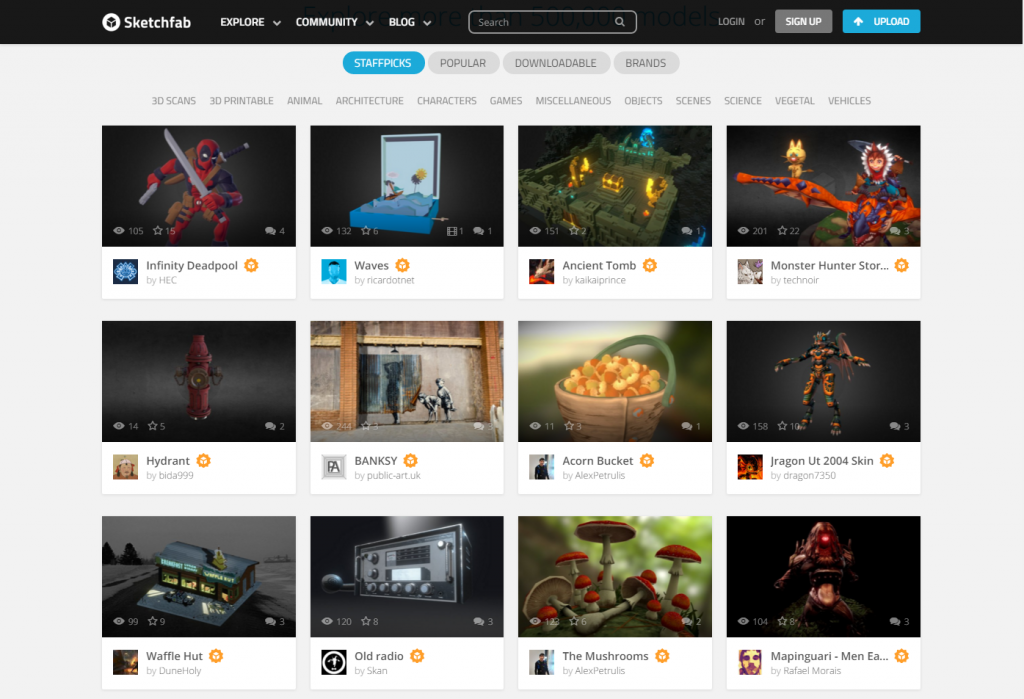Image resolution: width=1024 pixels, height=699 pixels.
Task: Filter by VEHICLES category
Action: (x=850, y=101)
